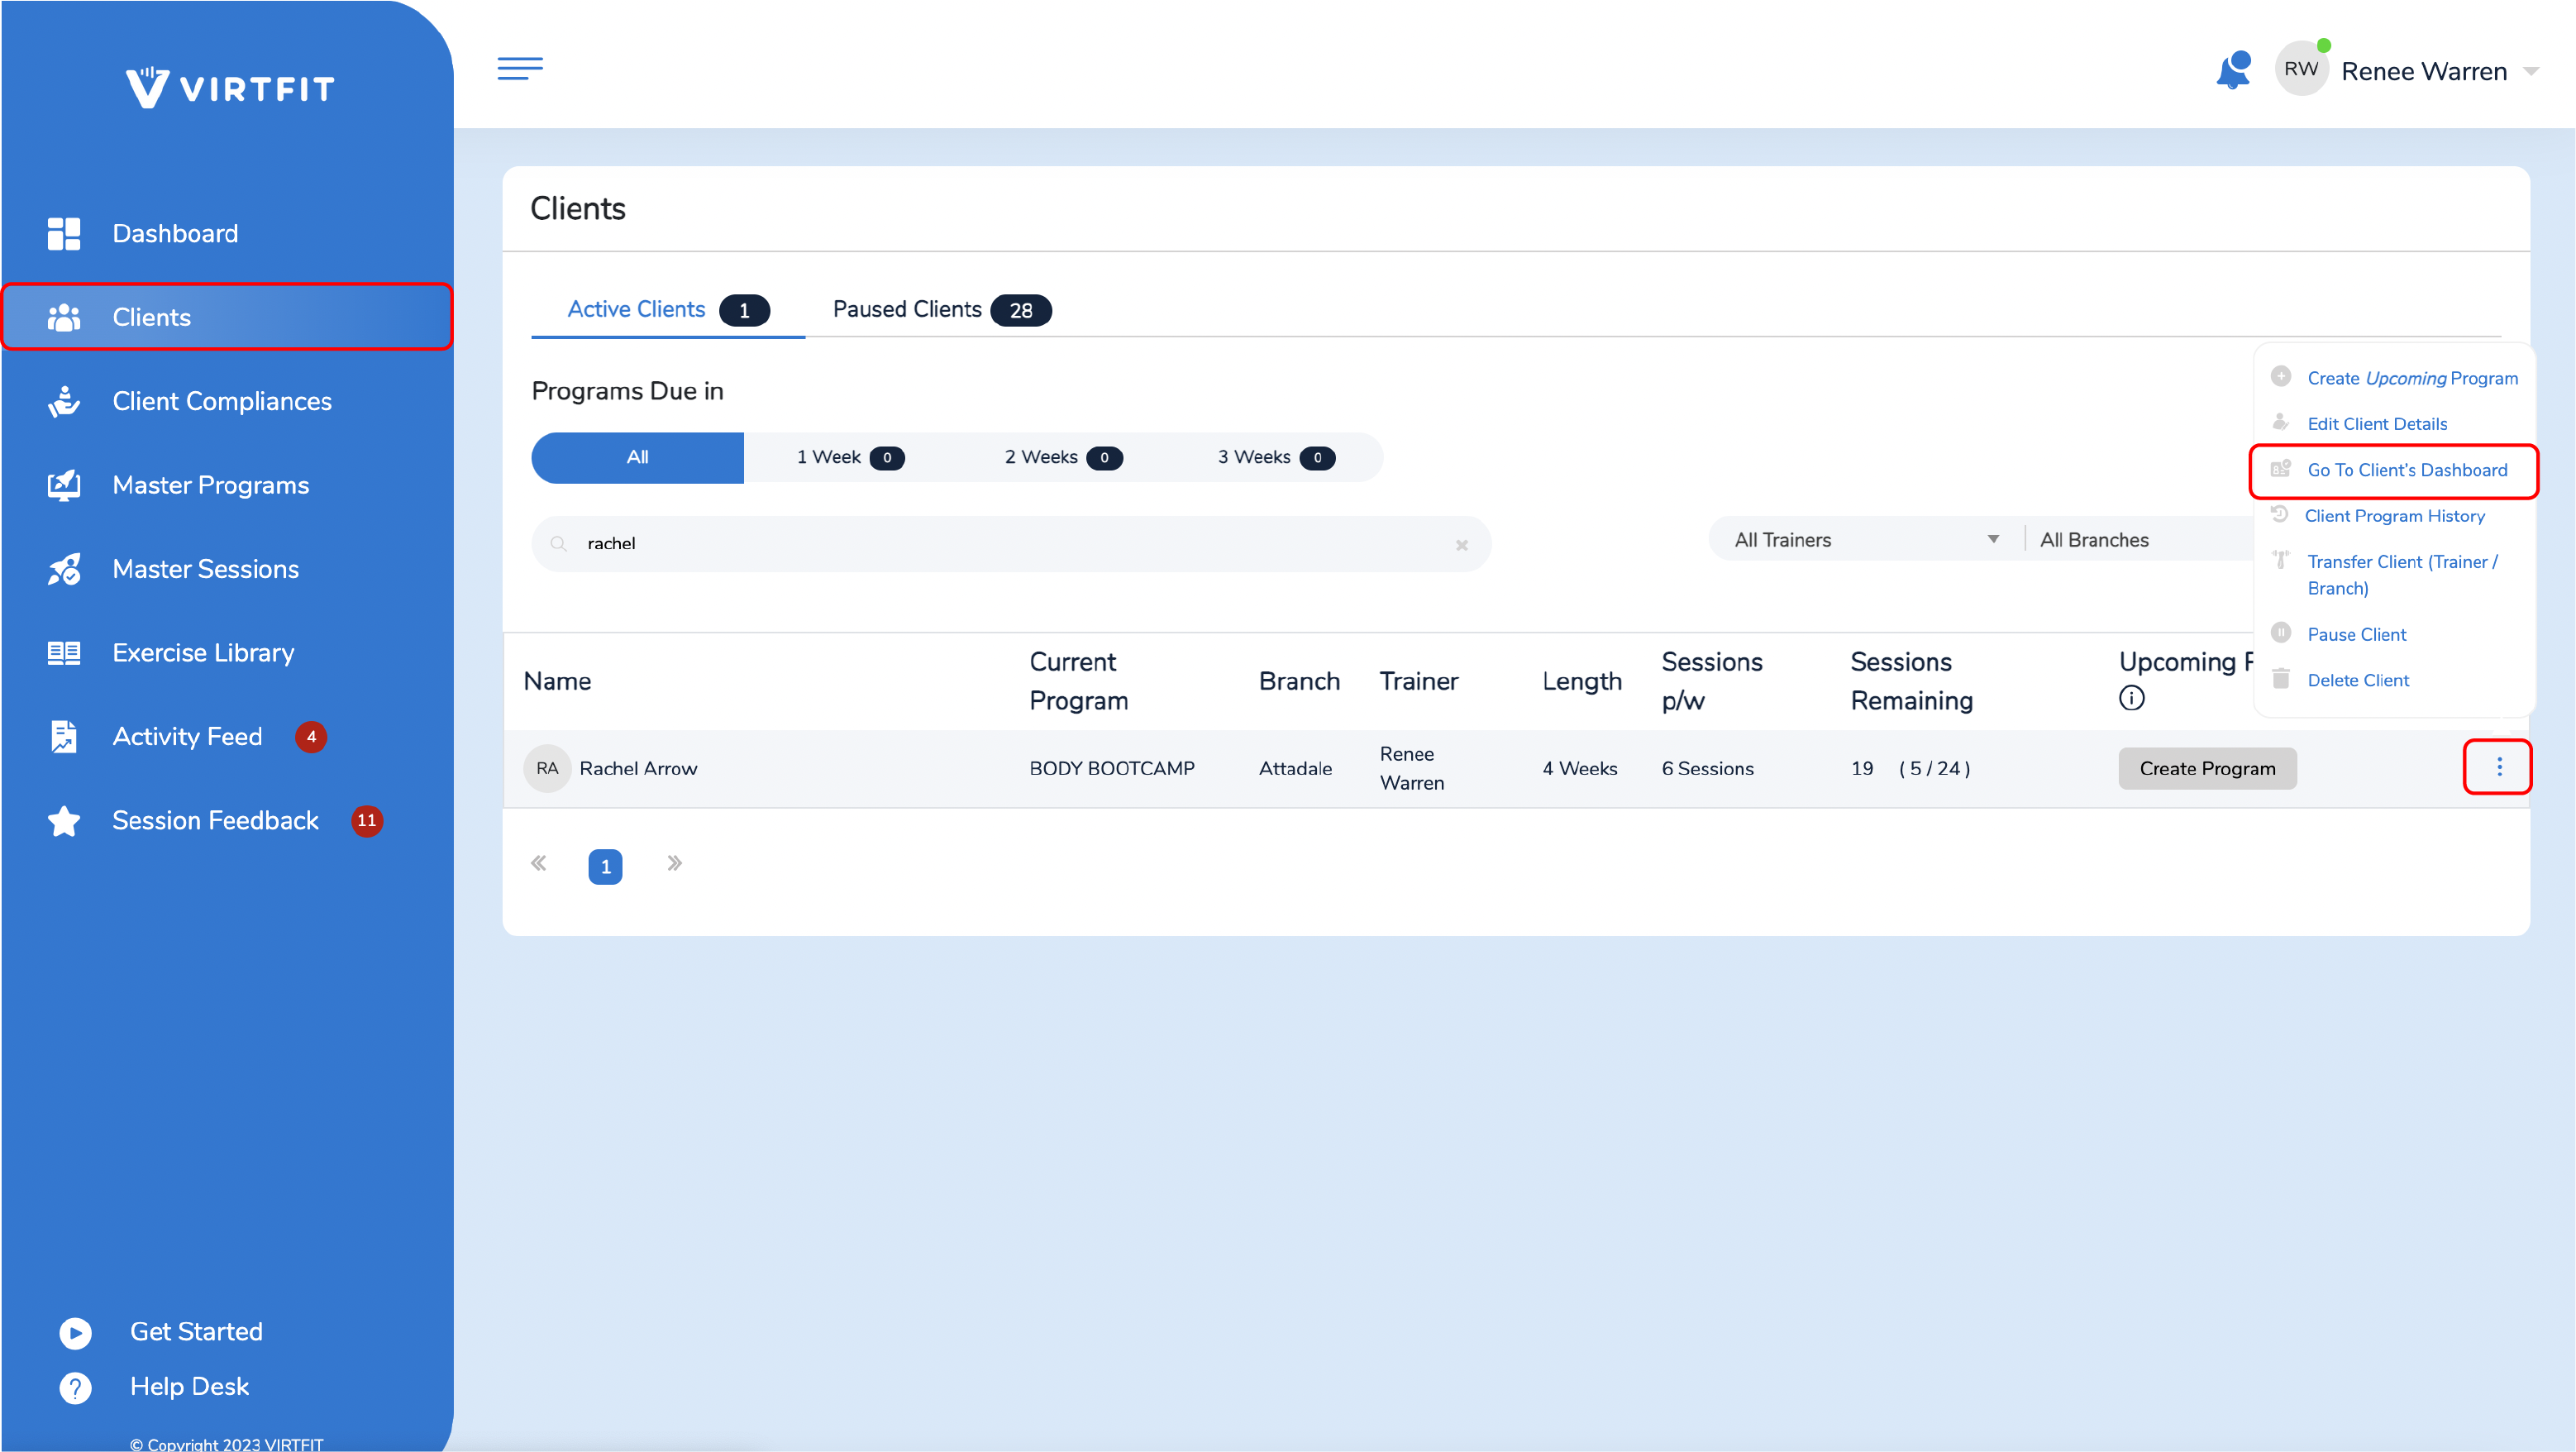Screen dimensions: 2576x1452
Task: Click the 4 Weeks length cell
Action: tap(1579, 769)
